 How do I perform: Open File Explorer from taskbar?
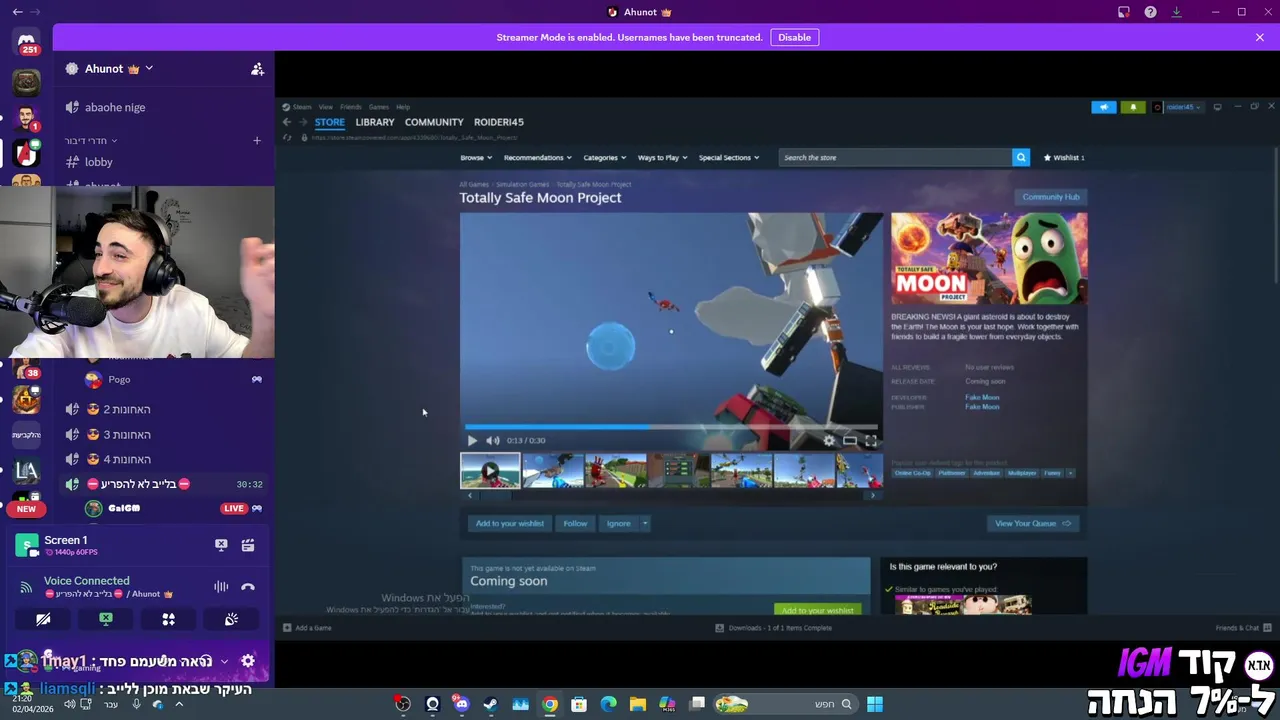tap(638, 704)
